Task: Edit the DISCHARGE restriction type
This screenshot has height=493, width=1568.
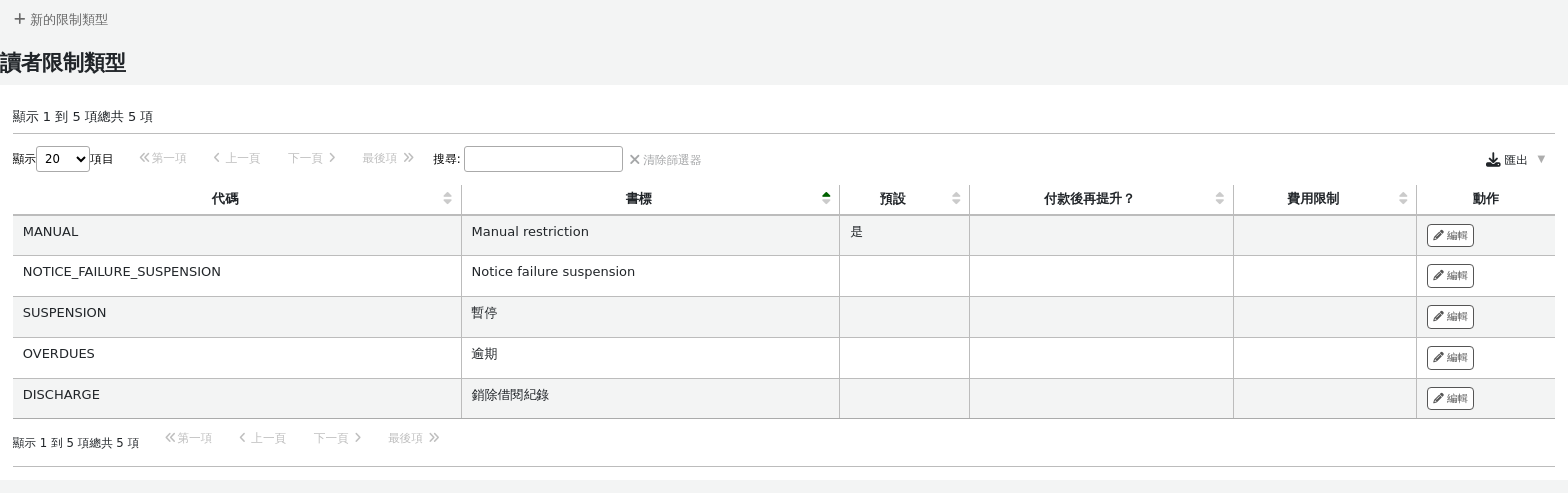Action: pyautogui.click(x=1450, y=399)
